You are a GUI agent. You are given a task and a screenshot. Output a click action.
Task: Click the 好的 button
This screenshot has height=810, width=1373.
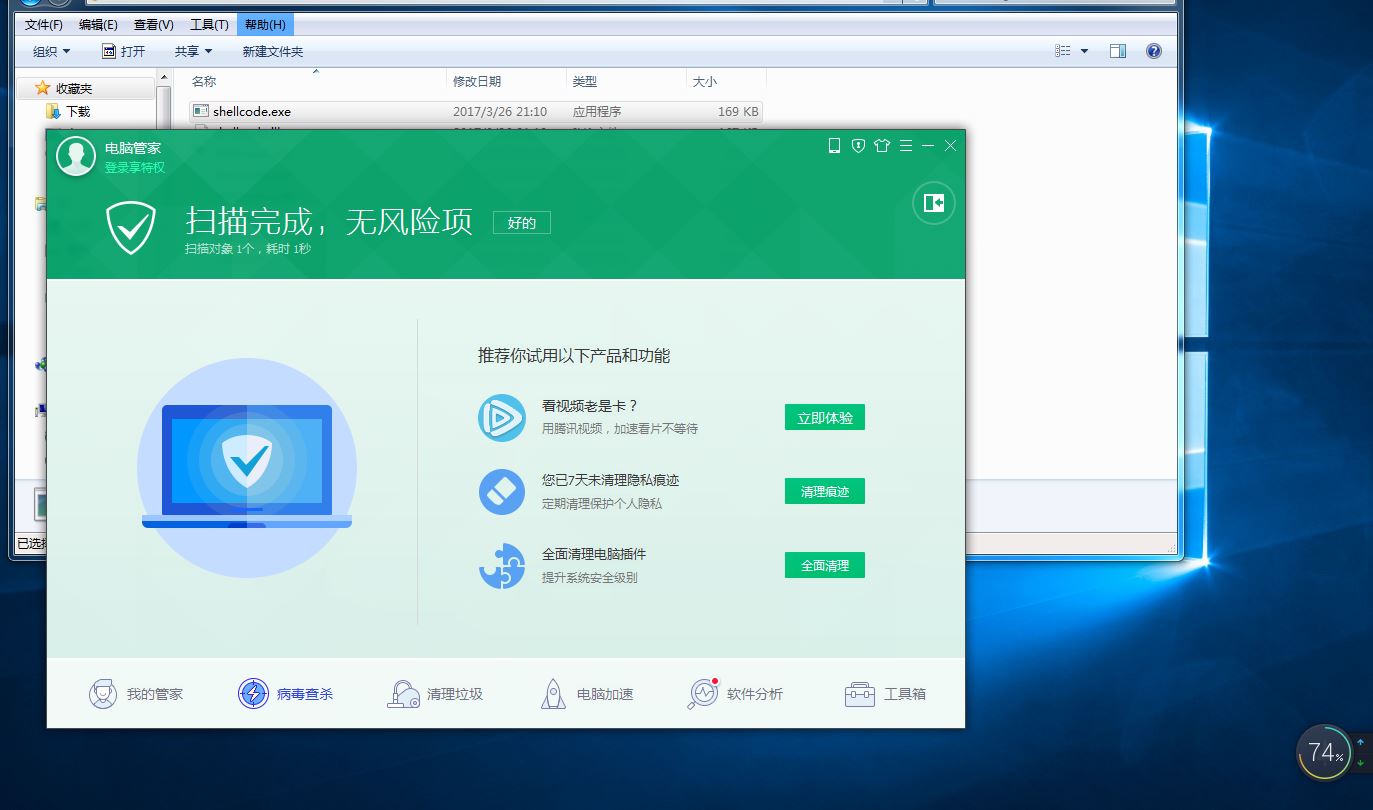522,223
